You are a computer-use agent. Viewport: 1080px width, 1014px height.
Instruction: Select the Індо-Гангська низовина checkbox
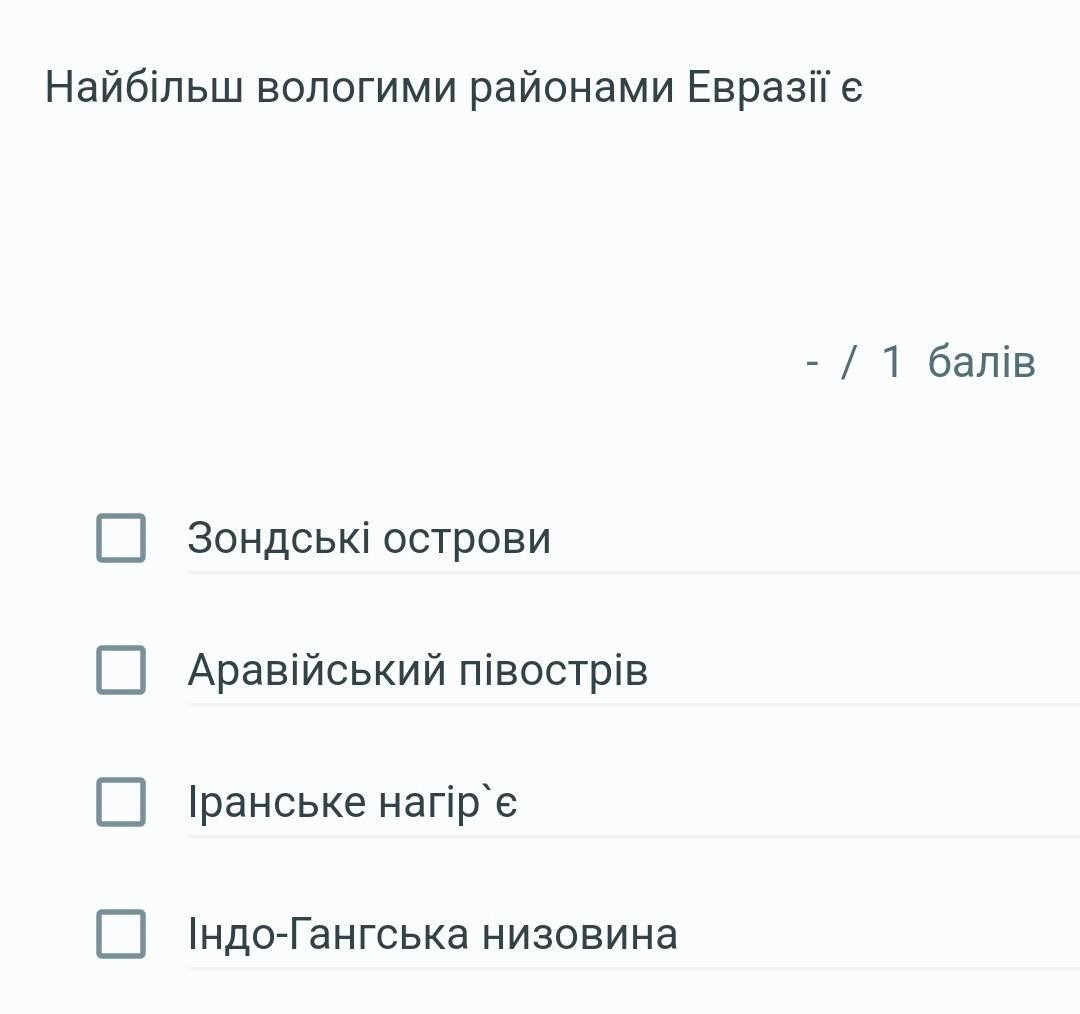(121, 934)
